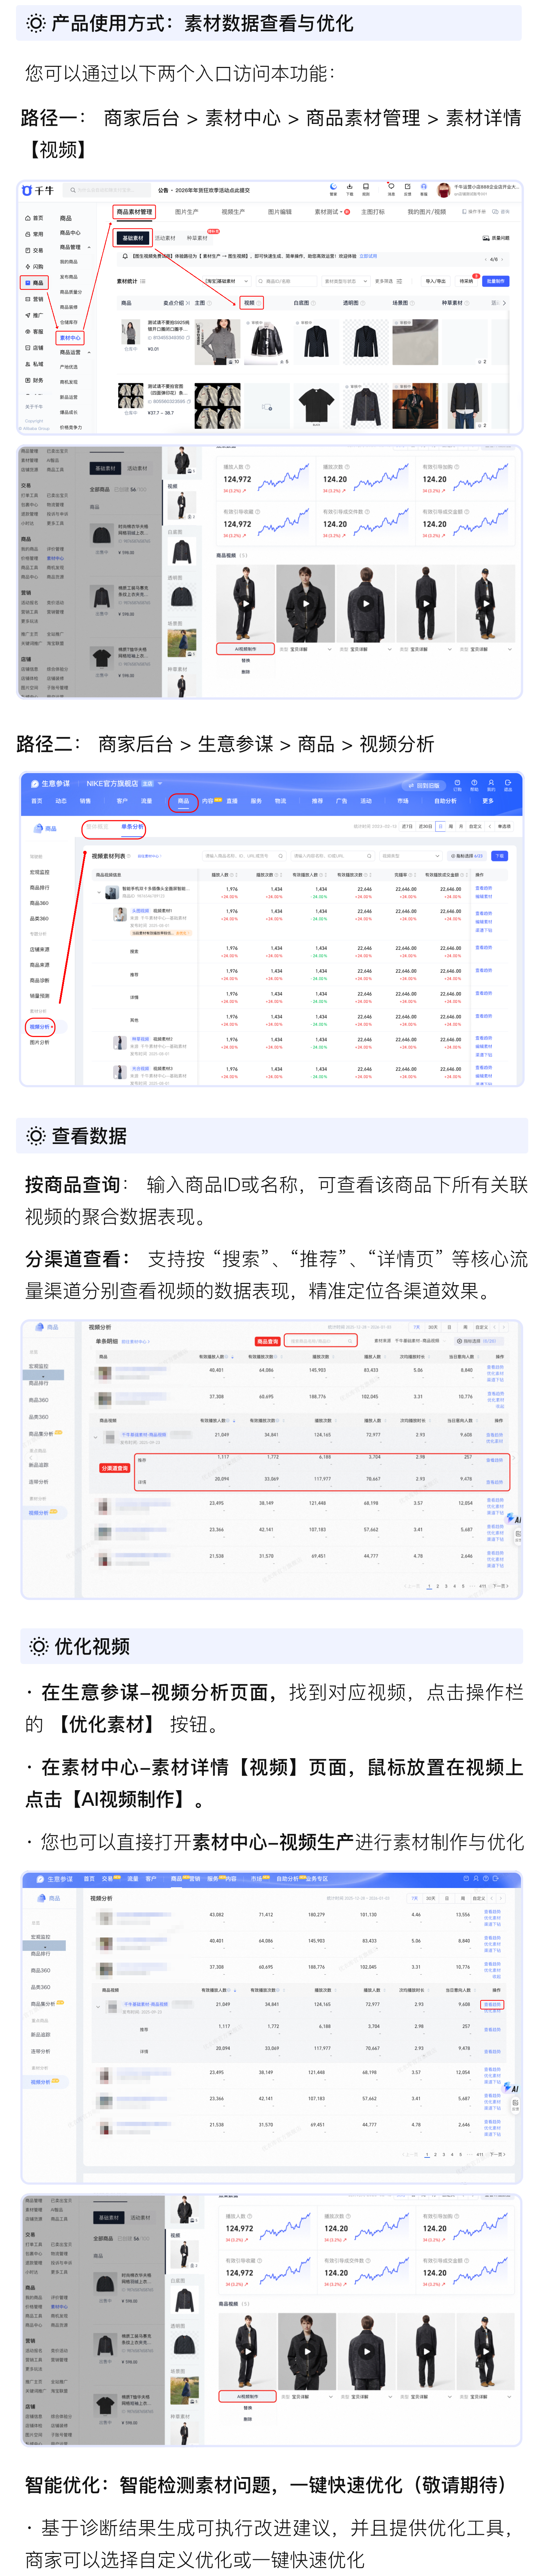Select the 基础素材 sub-tab under 商品素材管理 tabs
This screenshot has width=545, height=2576.
(x=133, y=238)
